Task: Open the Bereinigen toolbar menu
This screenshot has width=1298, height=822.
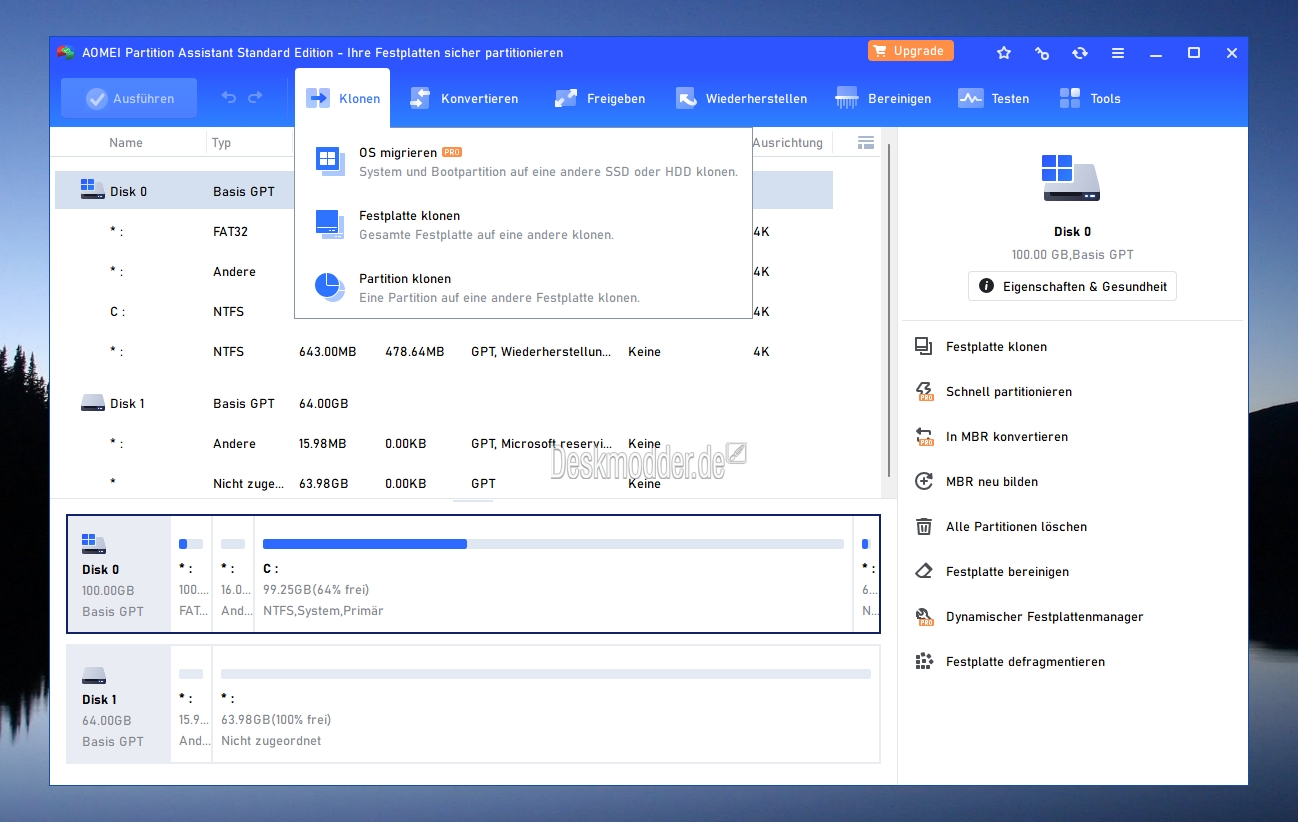Action: coord(884,98)
